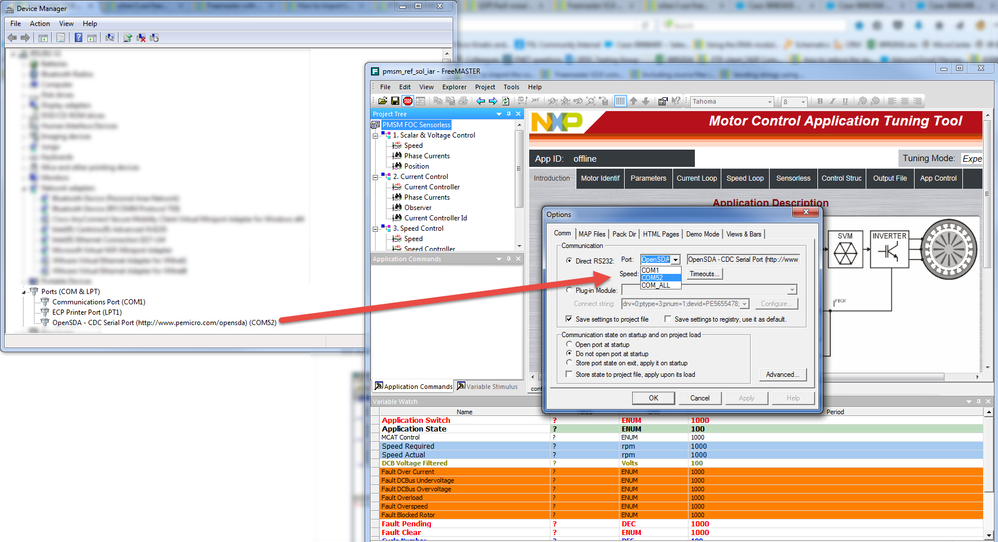Screen dimensions: 998x542
Task: Click the open project folder icon in FreeMASTER toolbar
Action: tap(383, 101)
